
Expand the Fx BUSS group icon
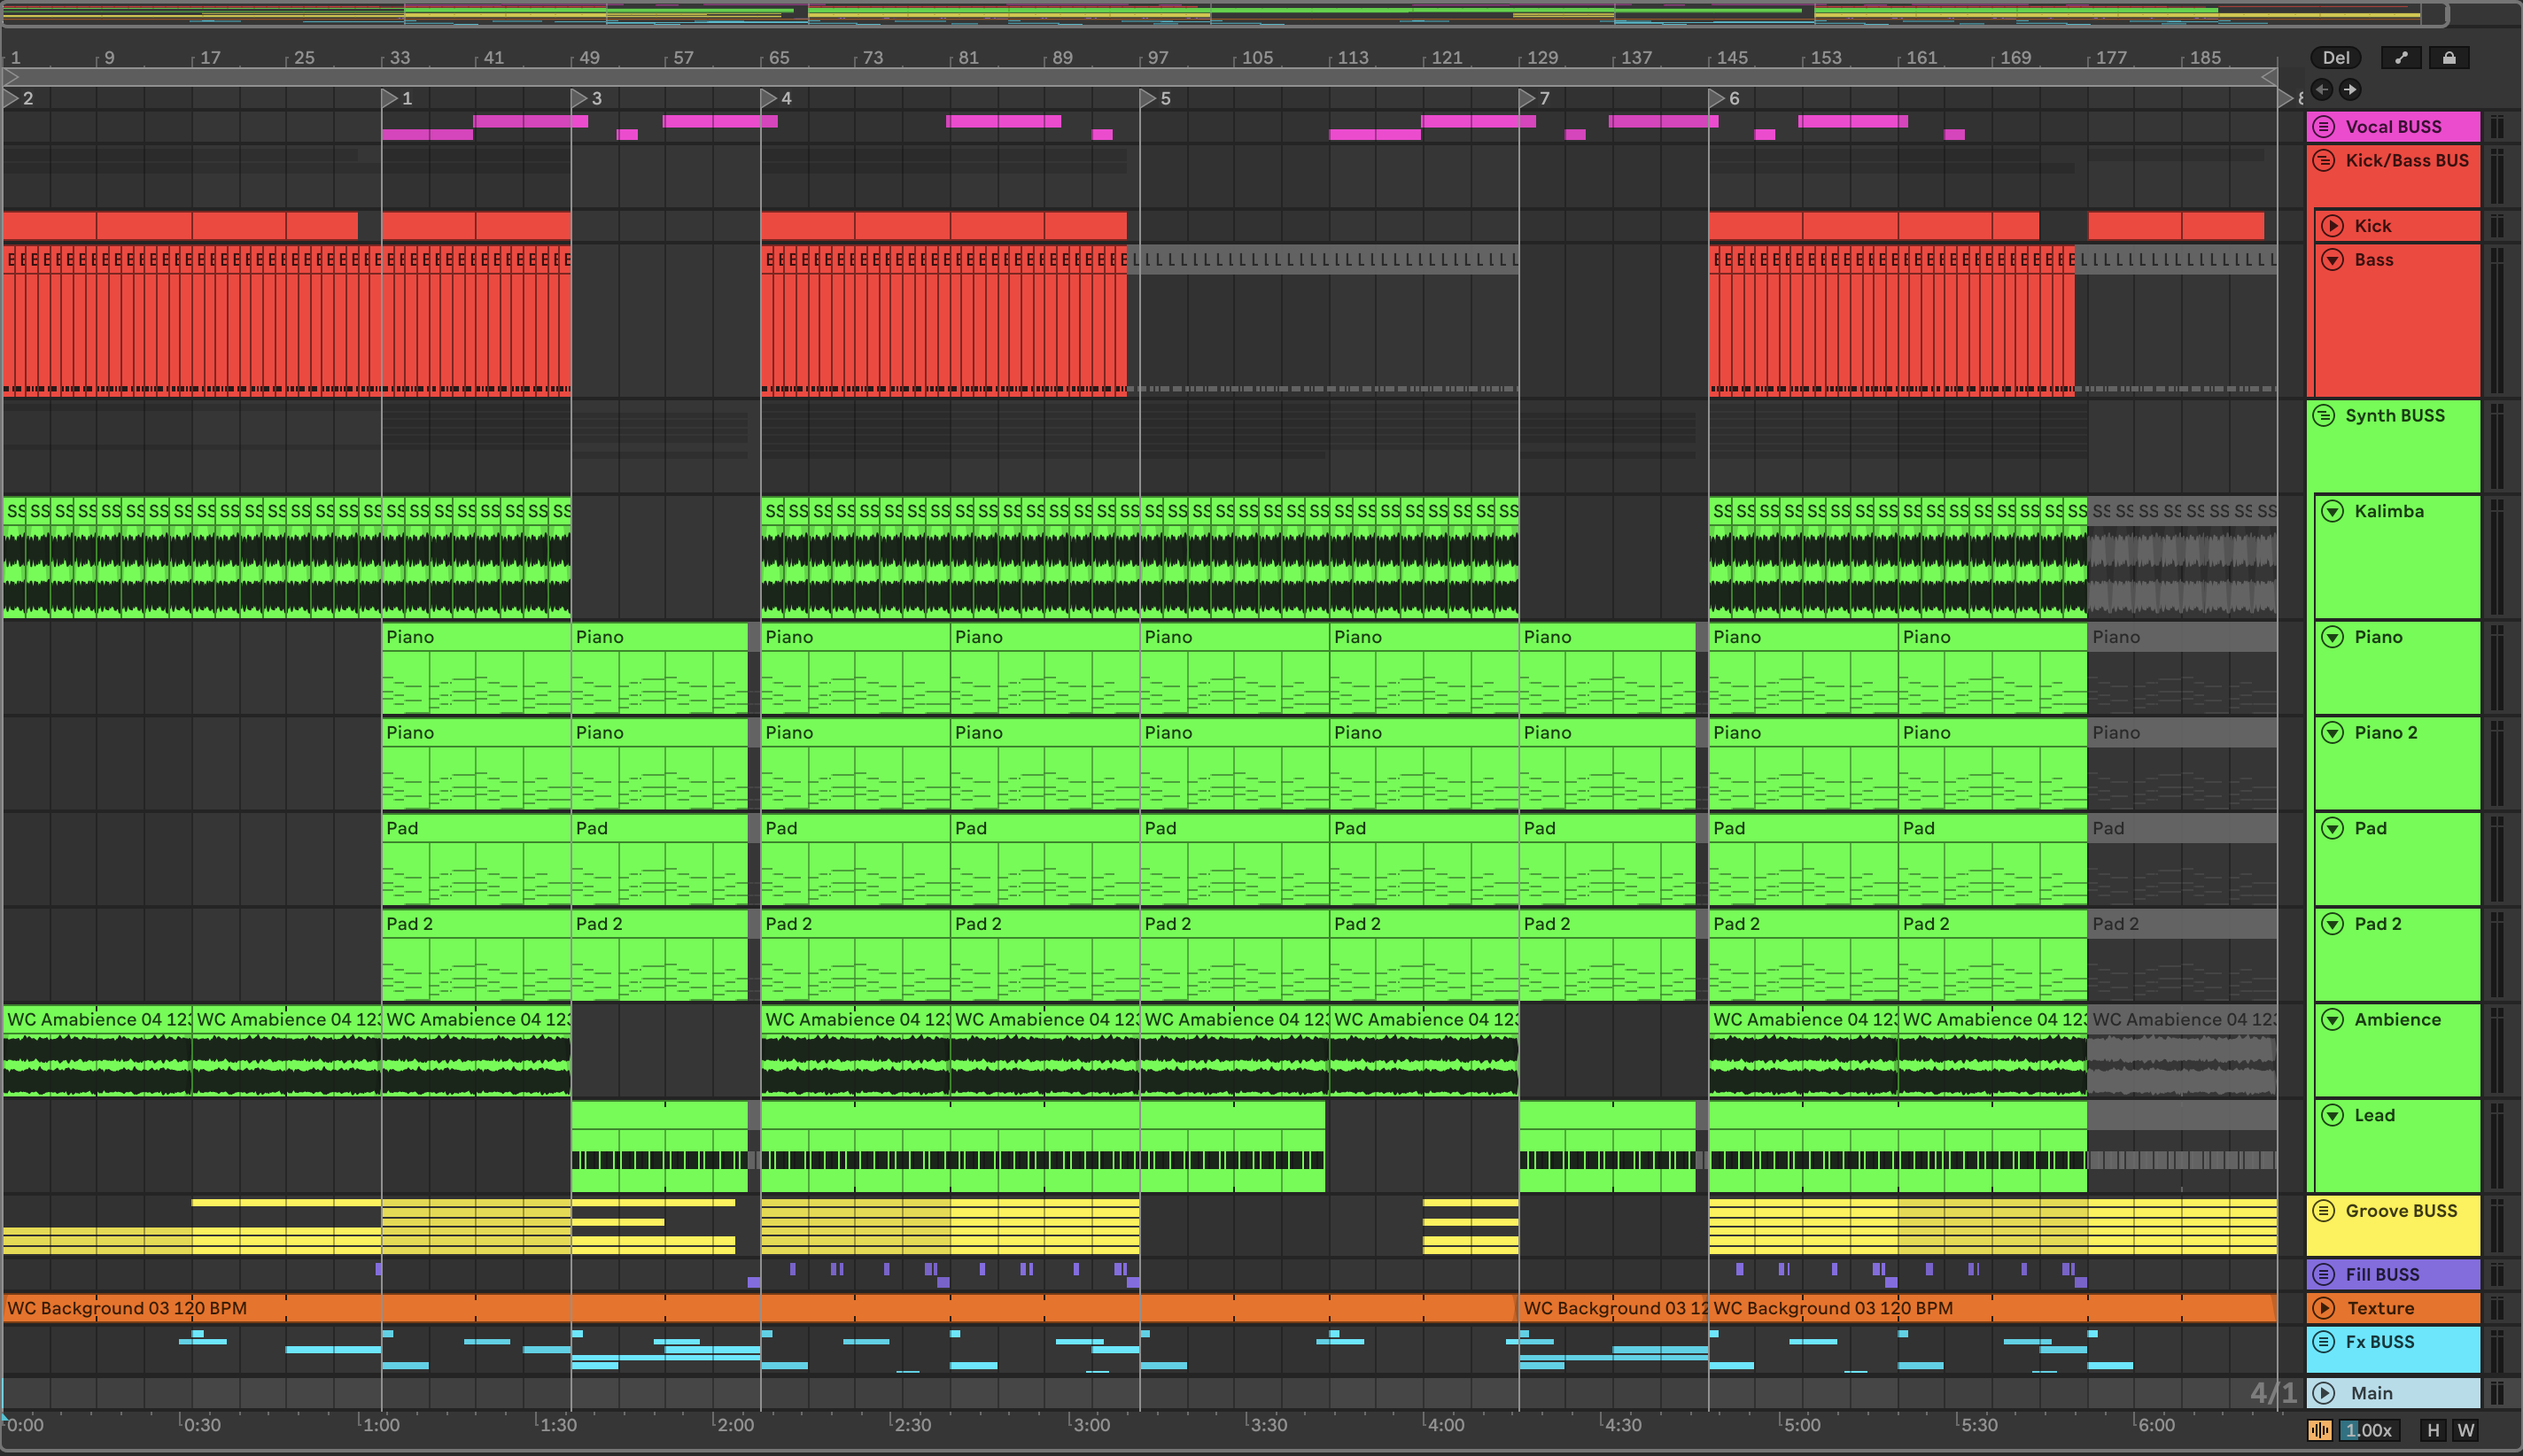(x=2324, y=1342)
